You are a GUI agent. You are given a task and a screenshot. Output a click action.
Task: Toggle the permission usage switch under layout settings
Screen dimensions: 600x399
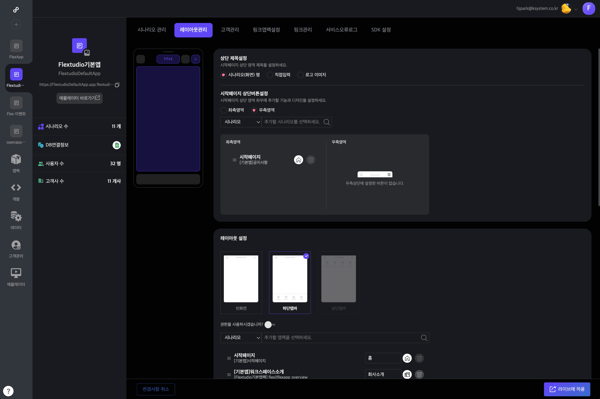pos(270,324)
